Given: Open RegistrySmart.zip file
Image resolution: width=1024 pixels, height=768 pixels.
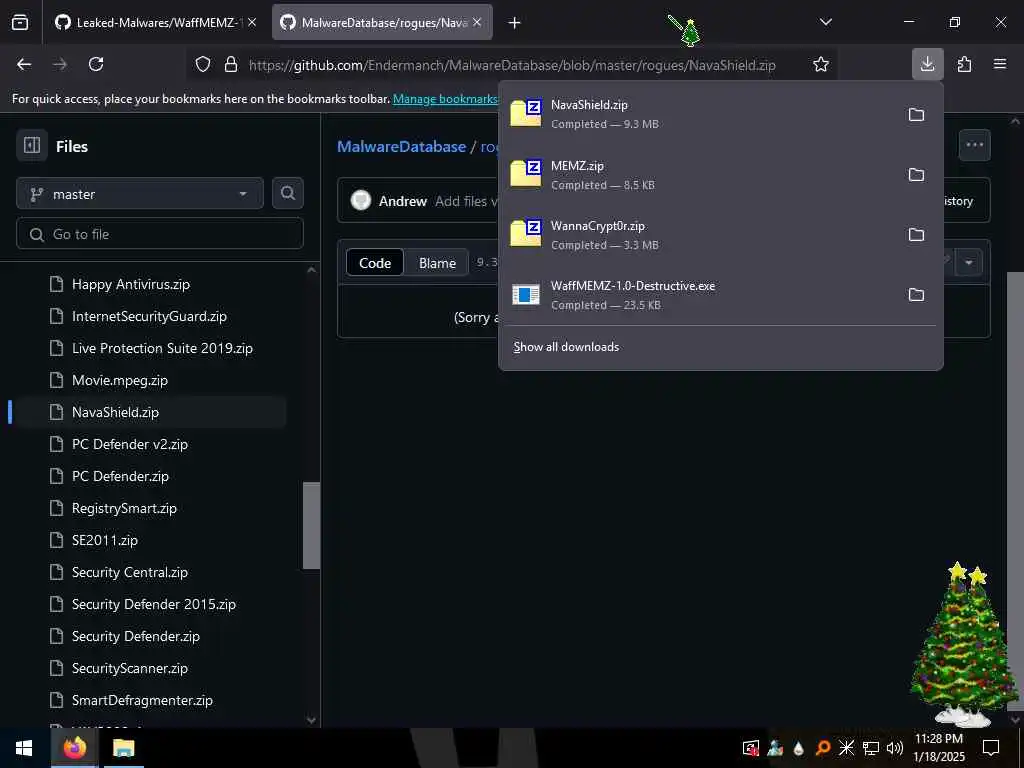Looking at the screenshot, I should tap(124, 508).
